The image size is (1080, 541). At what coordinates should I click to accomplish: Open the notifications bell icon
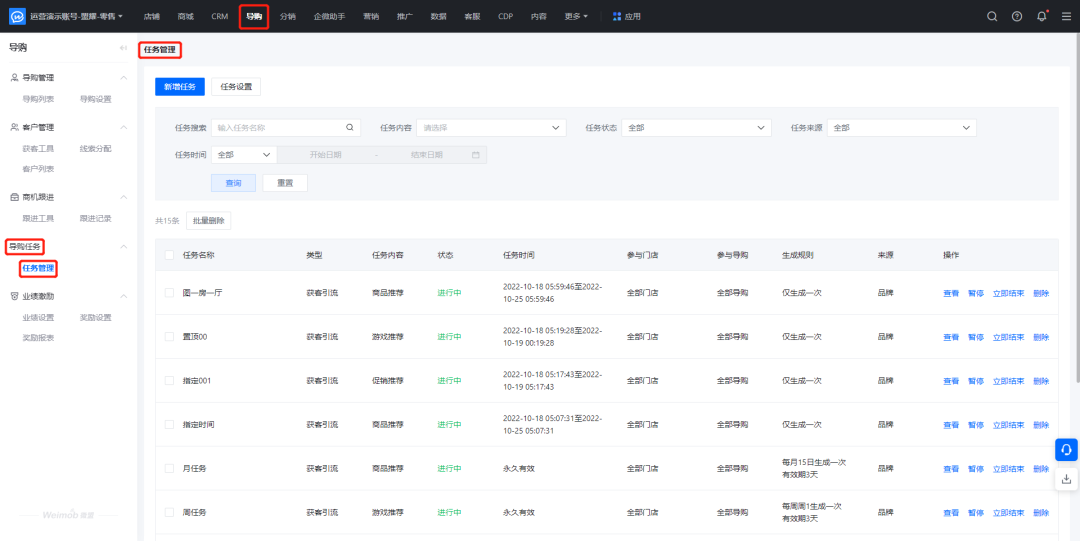[x=1041, y=17]
